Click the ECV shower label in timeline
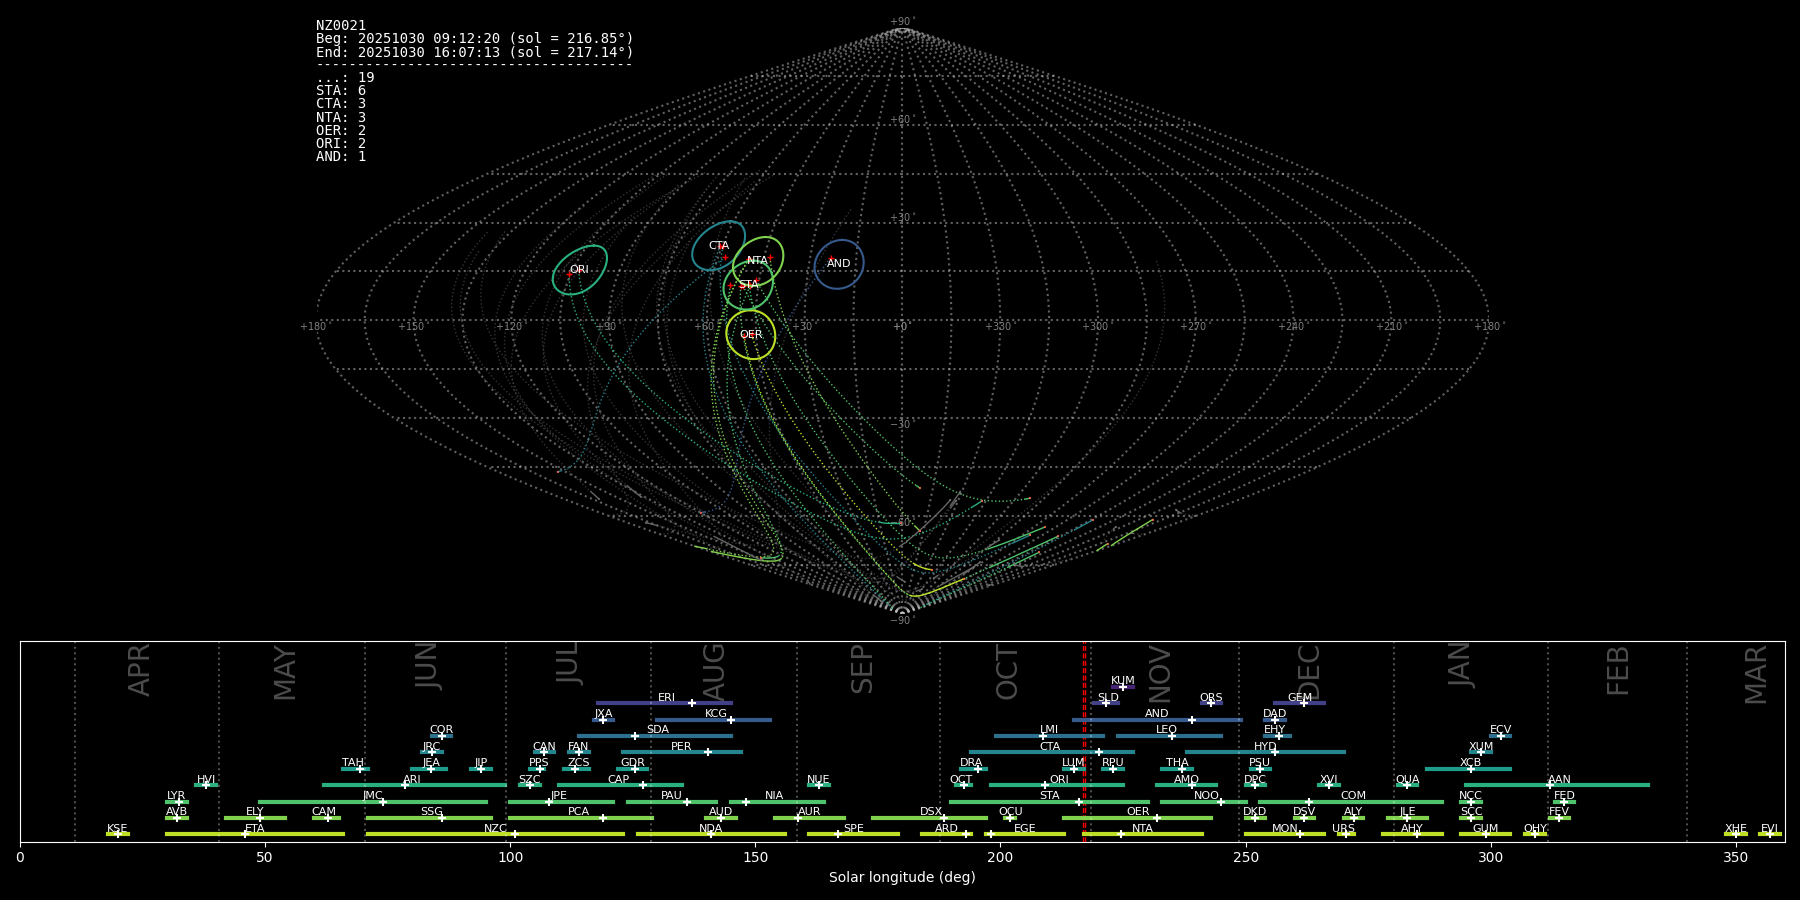 pyautogui.click(x=1500, y=730)
